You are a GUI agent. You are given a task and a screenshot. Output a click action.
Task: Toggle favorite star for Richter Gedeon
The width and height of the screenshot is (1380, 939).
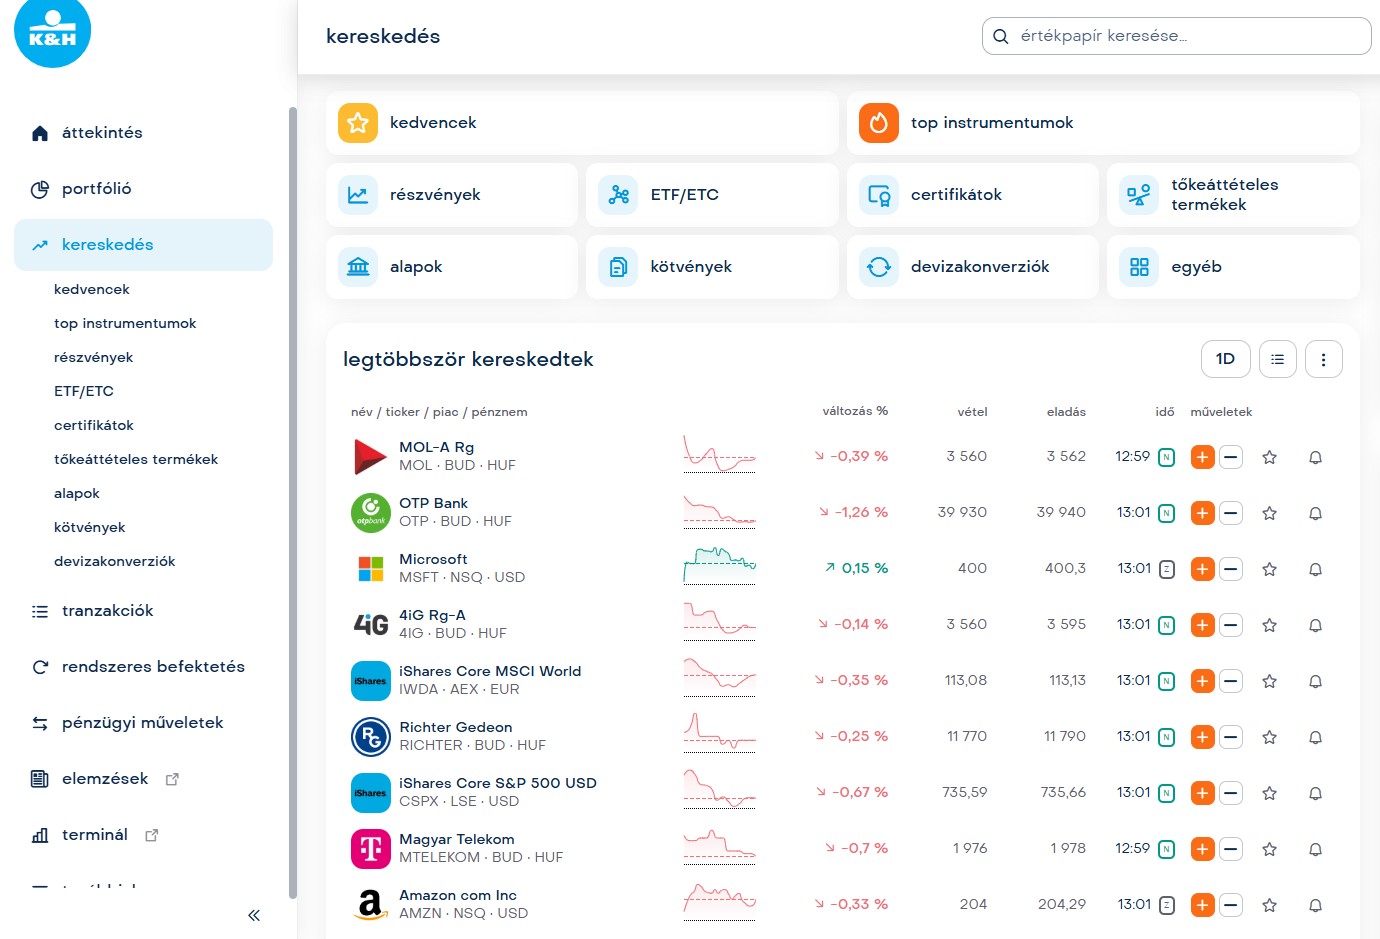[1269, 737]
